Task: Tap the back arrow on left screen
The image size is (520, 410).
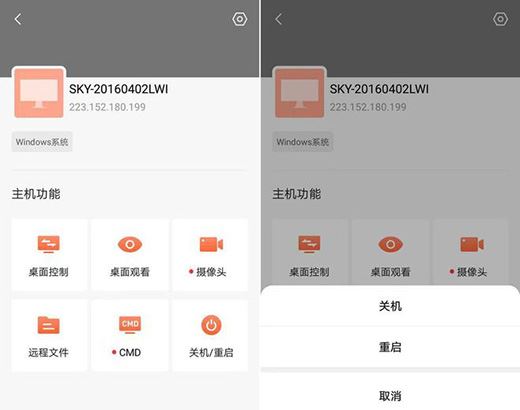Action: coord(18,19)
